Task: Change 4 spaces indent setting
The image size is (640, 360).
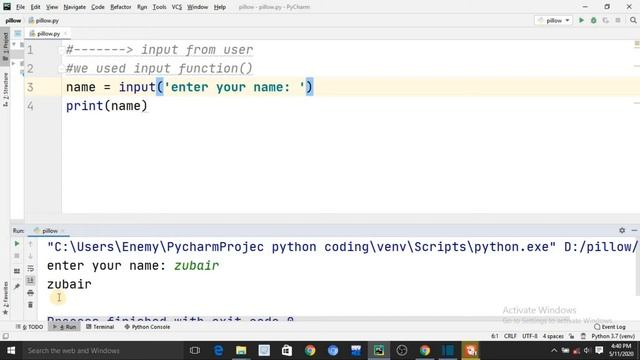Action: [553, 336]
